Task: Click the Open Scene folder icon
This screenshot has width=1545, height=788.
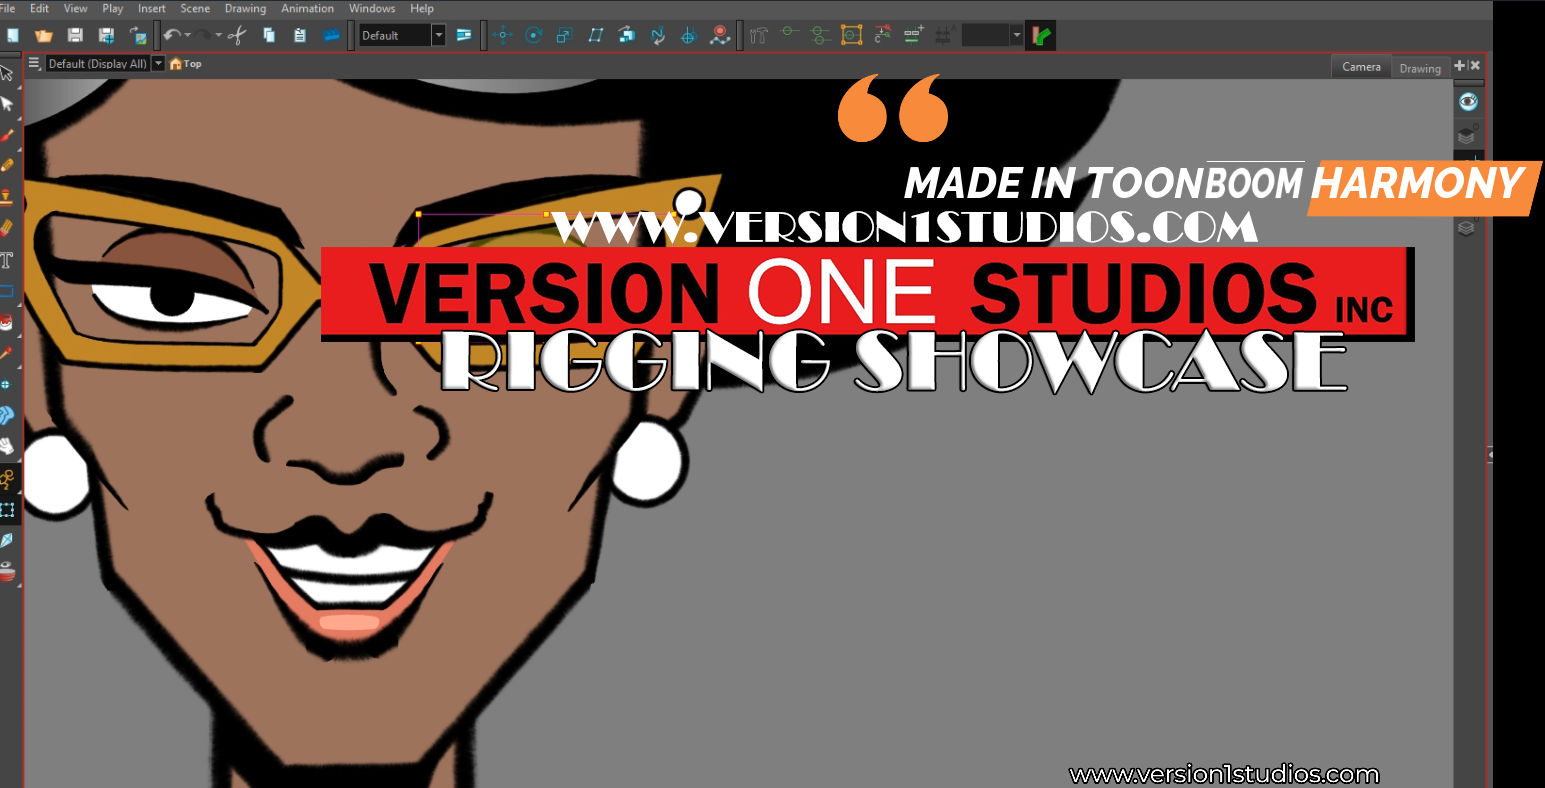Action: (43, 35)
